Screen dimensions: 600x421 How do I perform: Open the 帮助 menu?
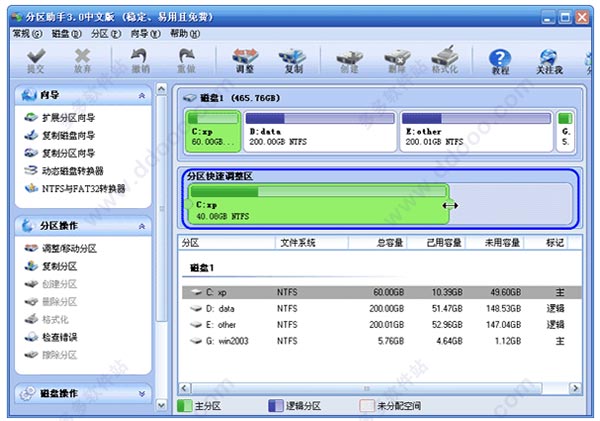tap(185, 34)
